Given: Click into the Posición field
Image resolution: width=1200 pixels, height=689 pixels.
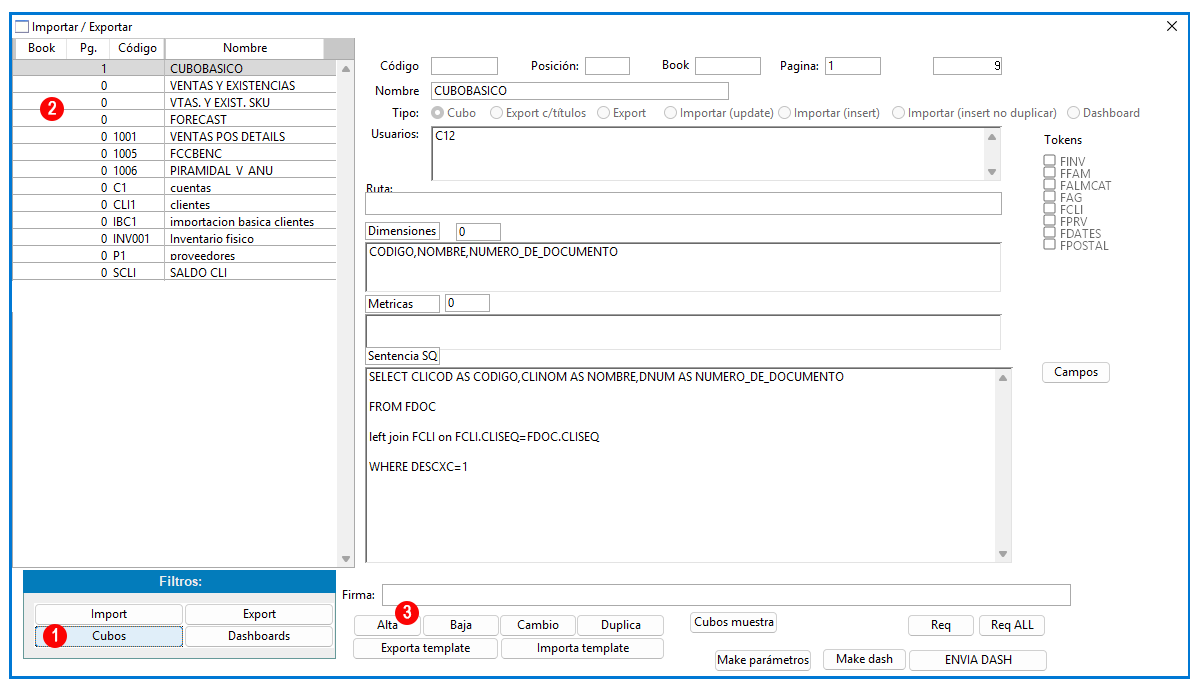Looking at the screenshot, I should [607, 66].
